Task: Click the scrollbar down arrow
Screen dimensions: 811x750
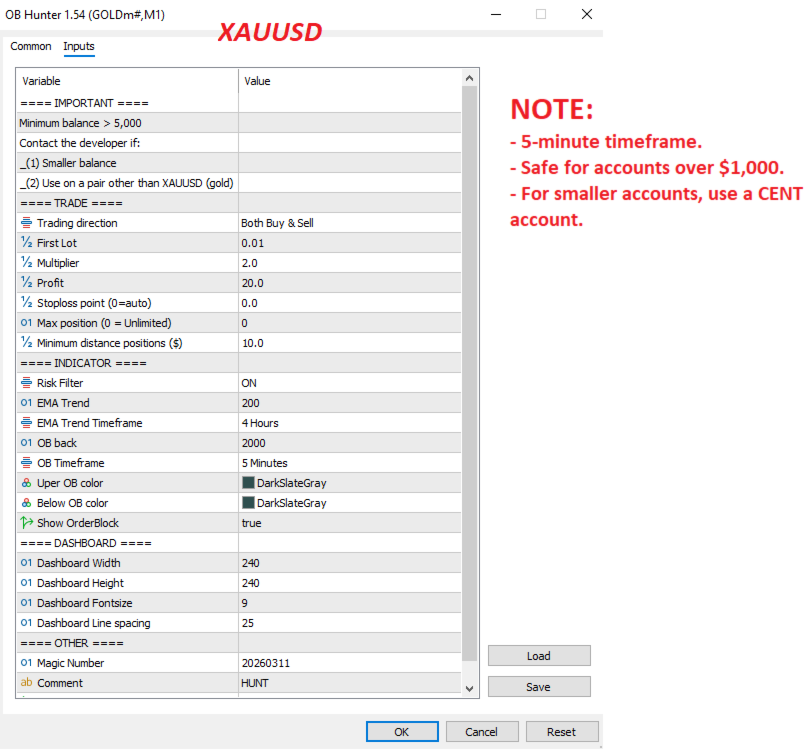Action: (470, 688)
